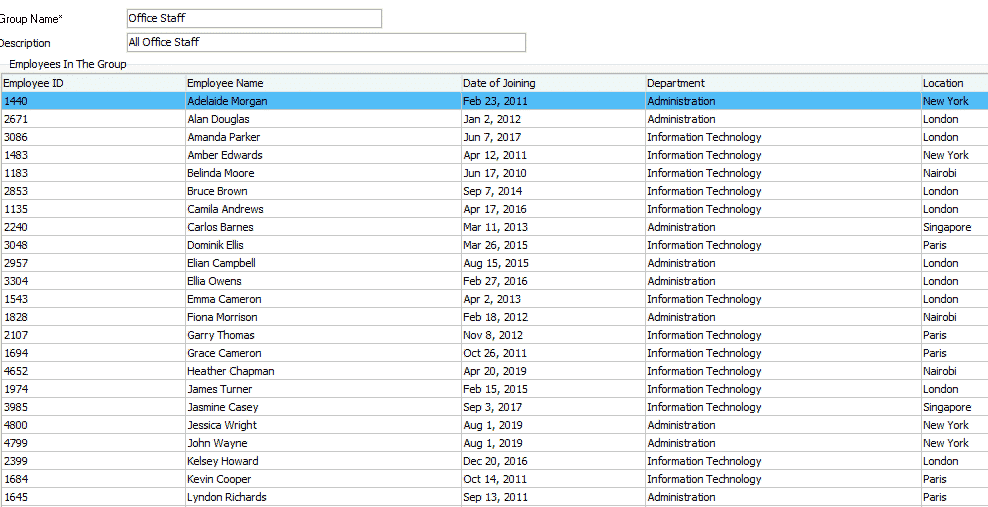Image resolution: width=988 pixels, height=507 pixels.
Task: Click employee ID 4800 cell
Action: (93, 425)
